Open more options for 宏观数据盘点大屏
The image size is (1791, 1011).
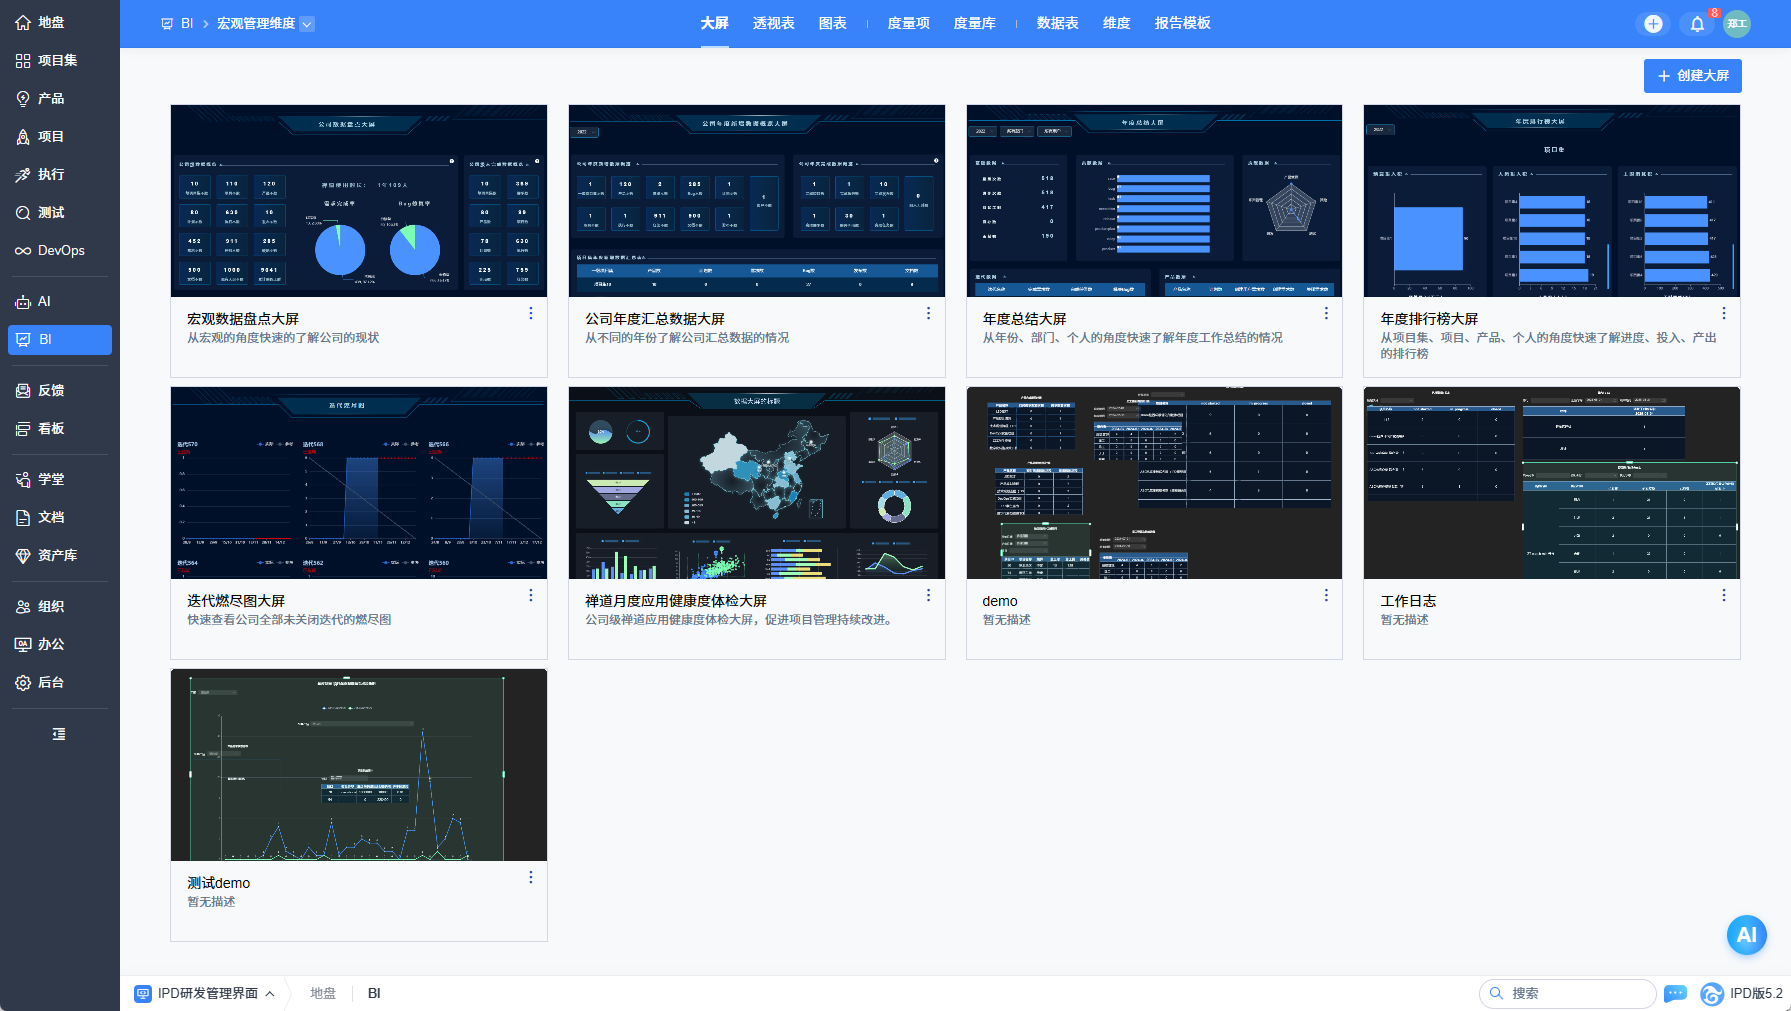[531, 313]
